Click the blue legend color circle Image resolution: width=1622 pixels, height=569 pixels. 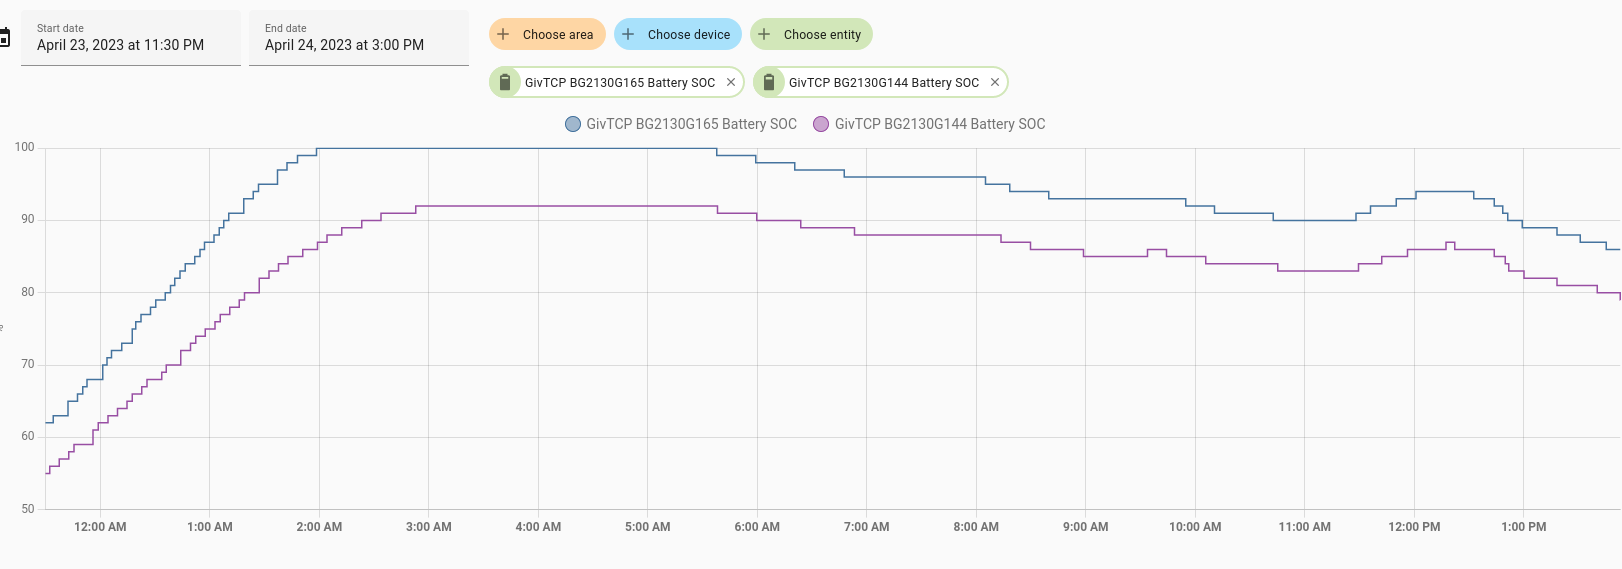pos(573,124)
